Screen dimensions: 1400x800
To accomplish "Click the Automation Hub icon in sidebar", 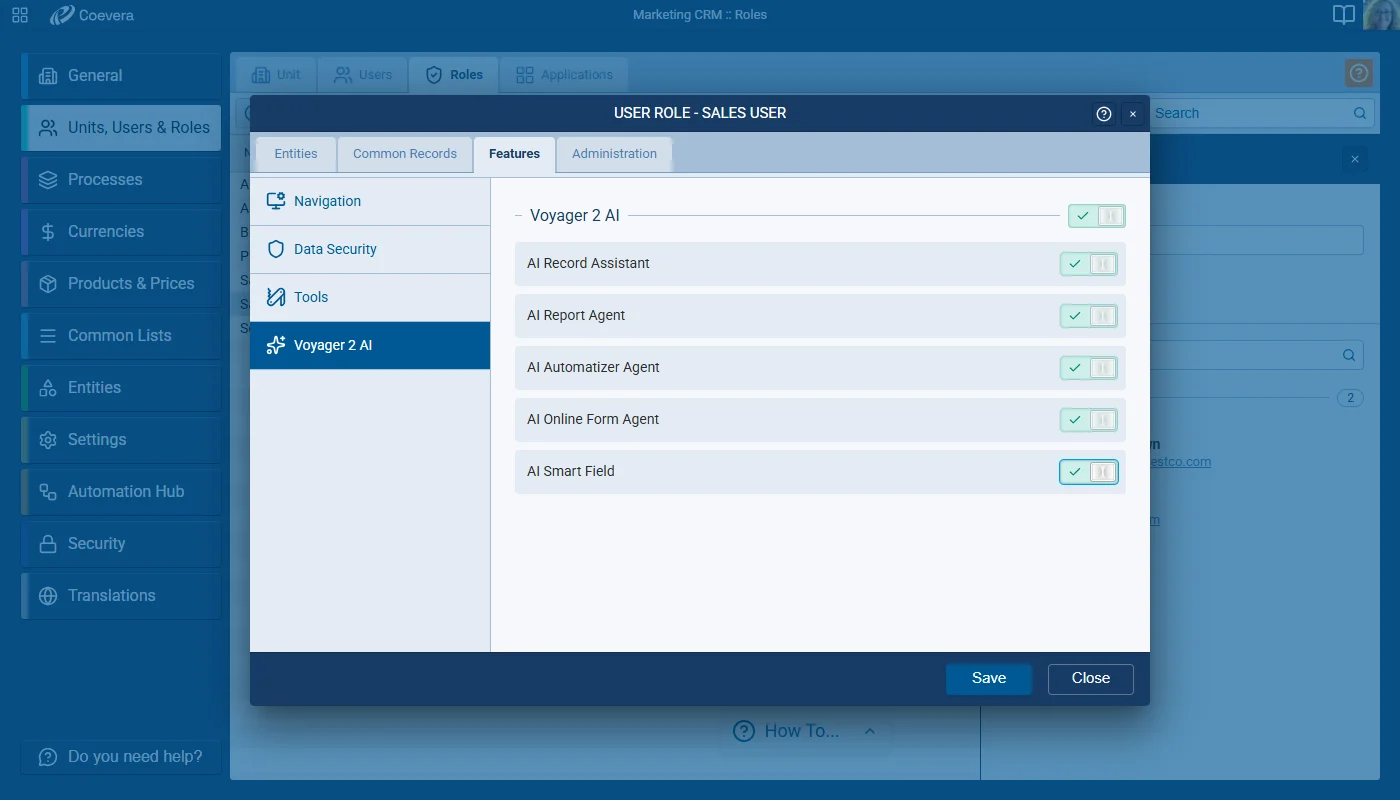I will click(47, 492).
